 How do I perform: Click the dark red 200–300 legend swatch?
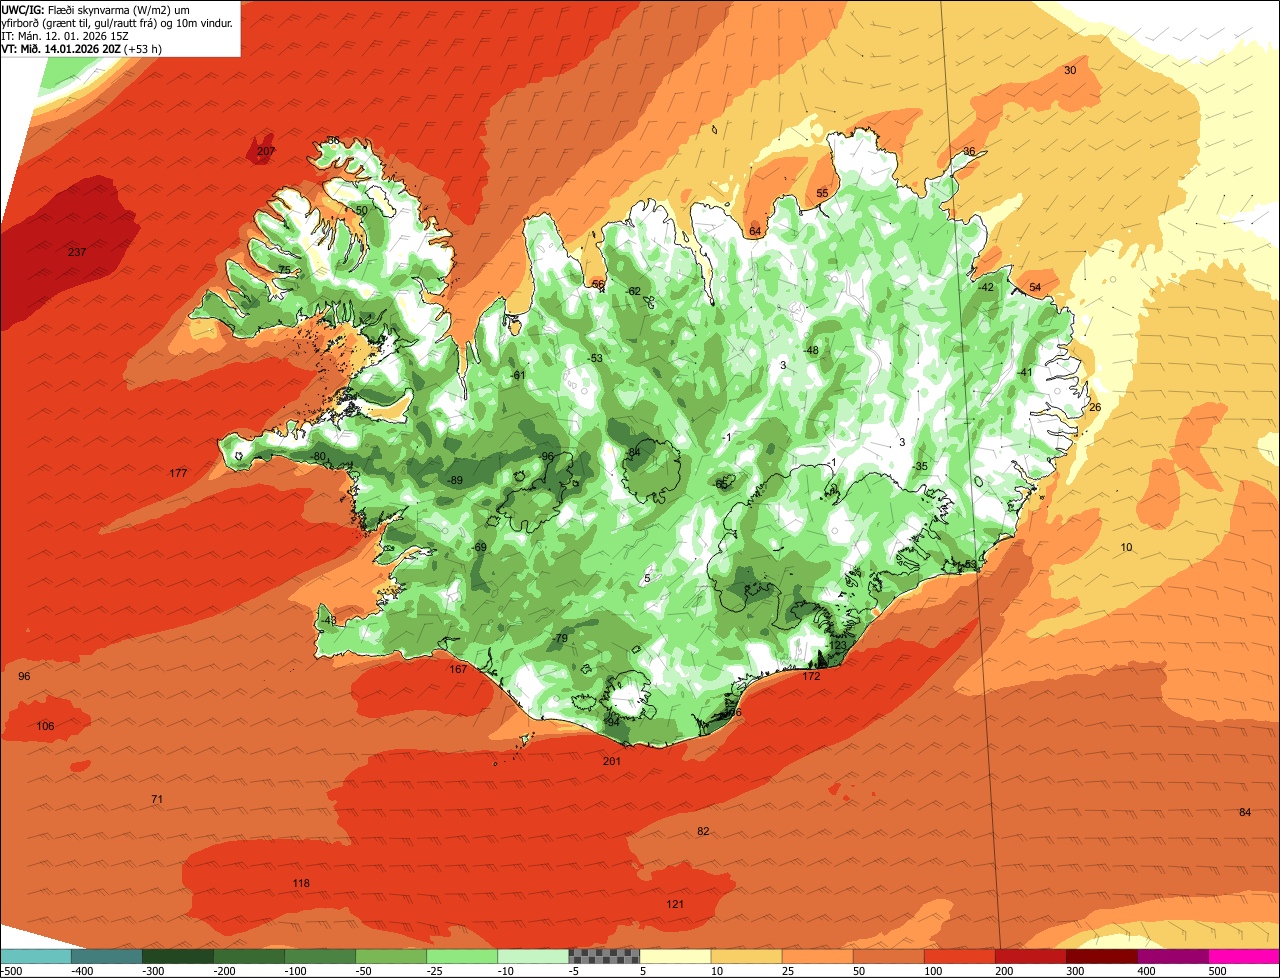[1031, 956]
